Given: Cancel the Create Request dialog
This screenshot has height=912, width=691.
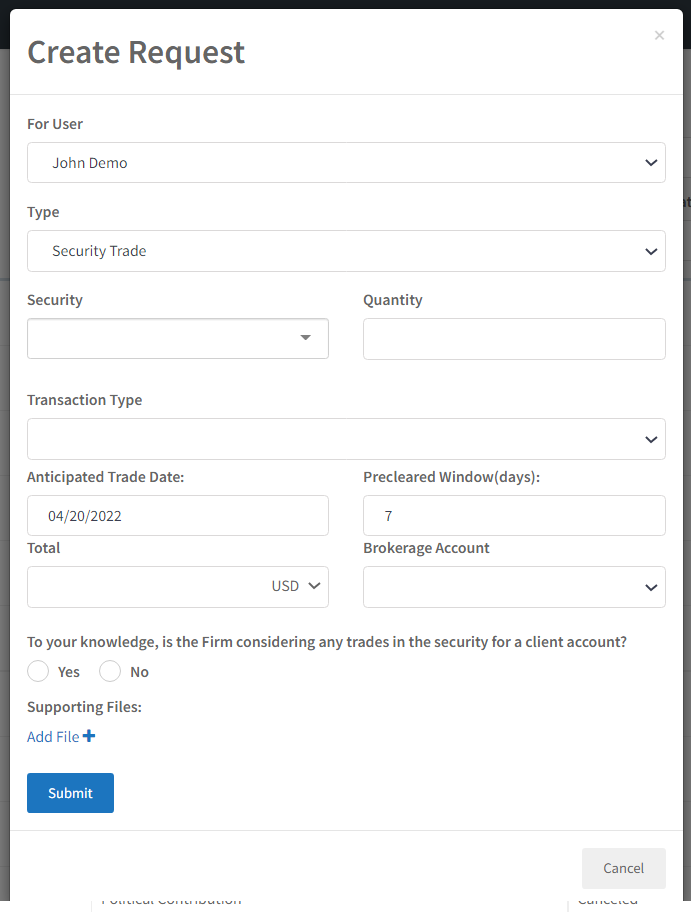Looking at the screenshot, I should tap(624, 868).
